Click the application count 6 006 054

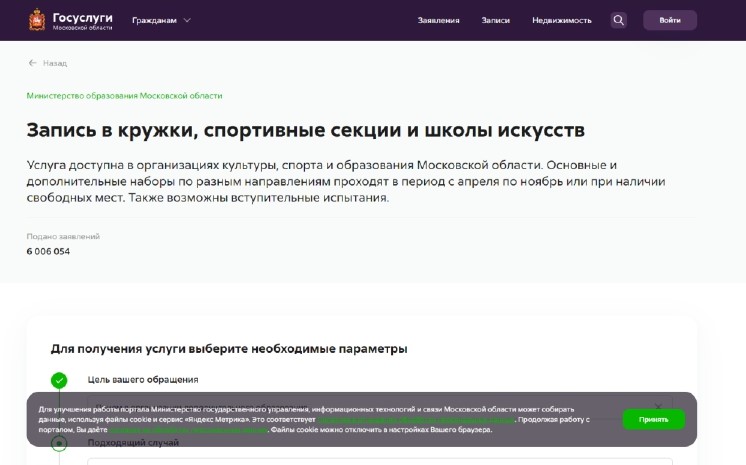pyautogui.click(x=48, y=251)
